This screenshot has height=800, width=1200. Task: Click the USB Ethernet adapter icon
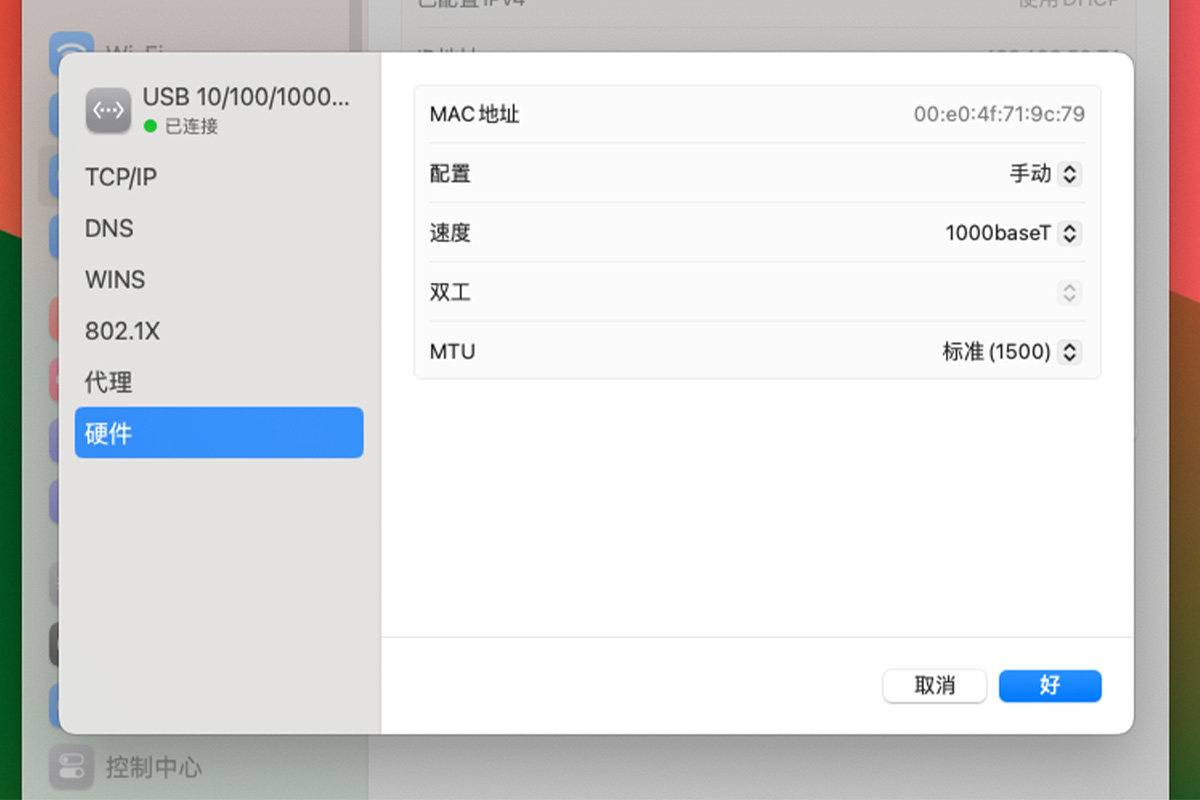[108, 110]
